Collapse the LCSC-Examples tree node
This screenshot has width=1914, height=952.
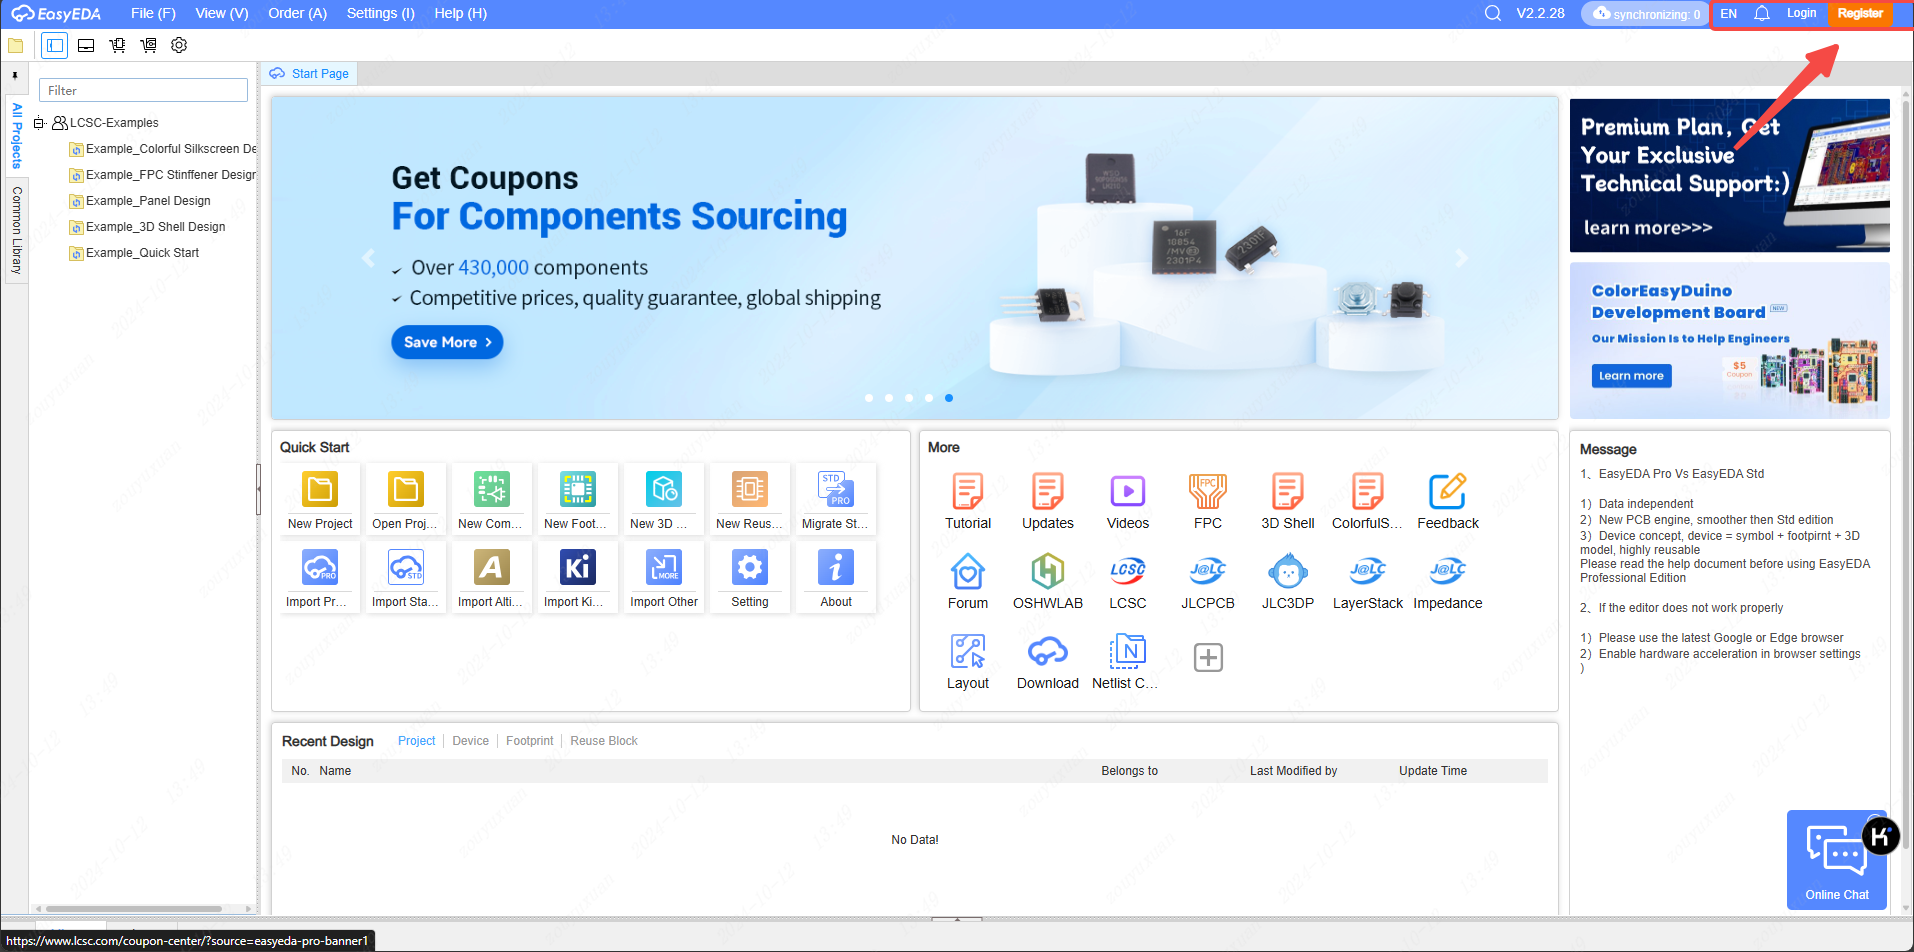tap(39, 123)
